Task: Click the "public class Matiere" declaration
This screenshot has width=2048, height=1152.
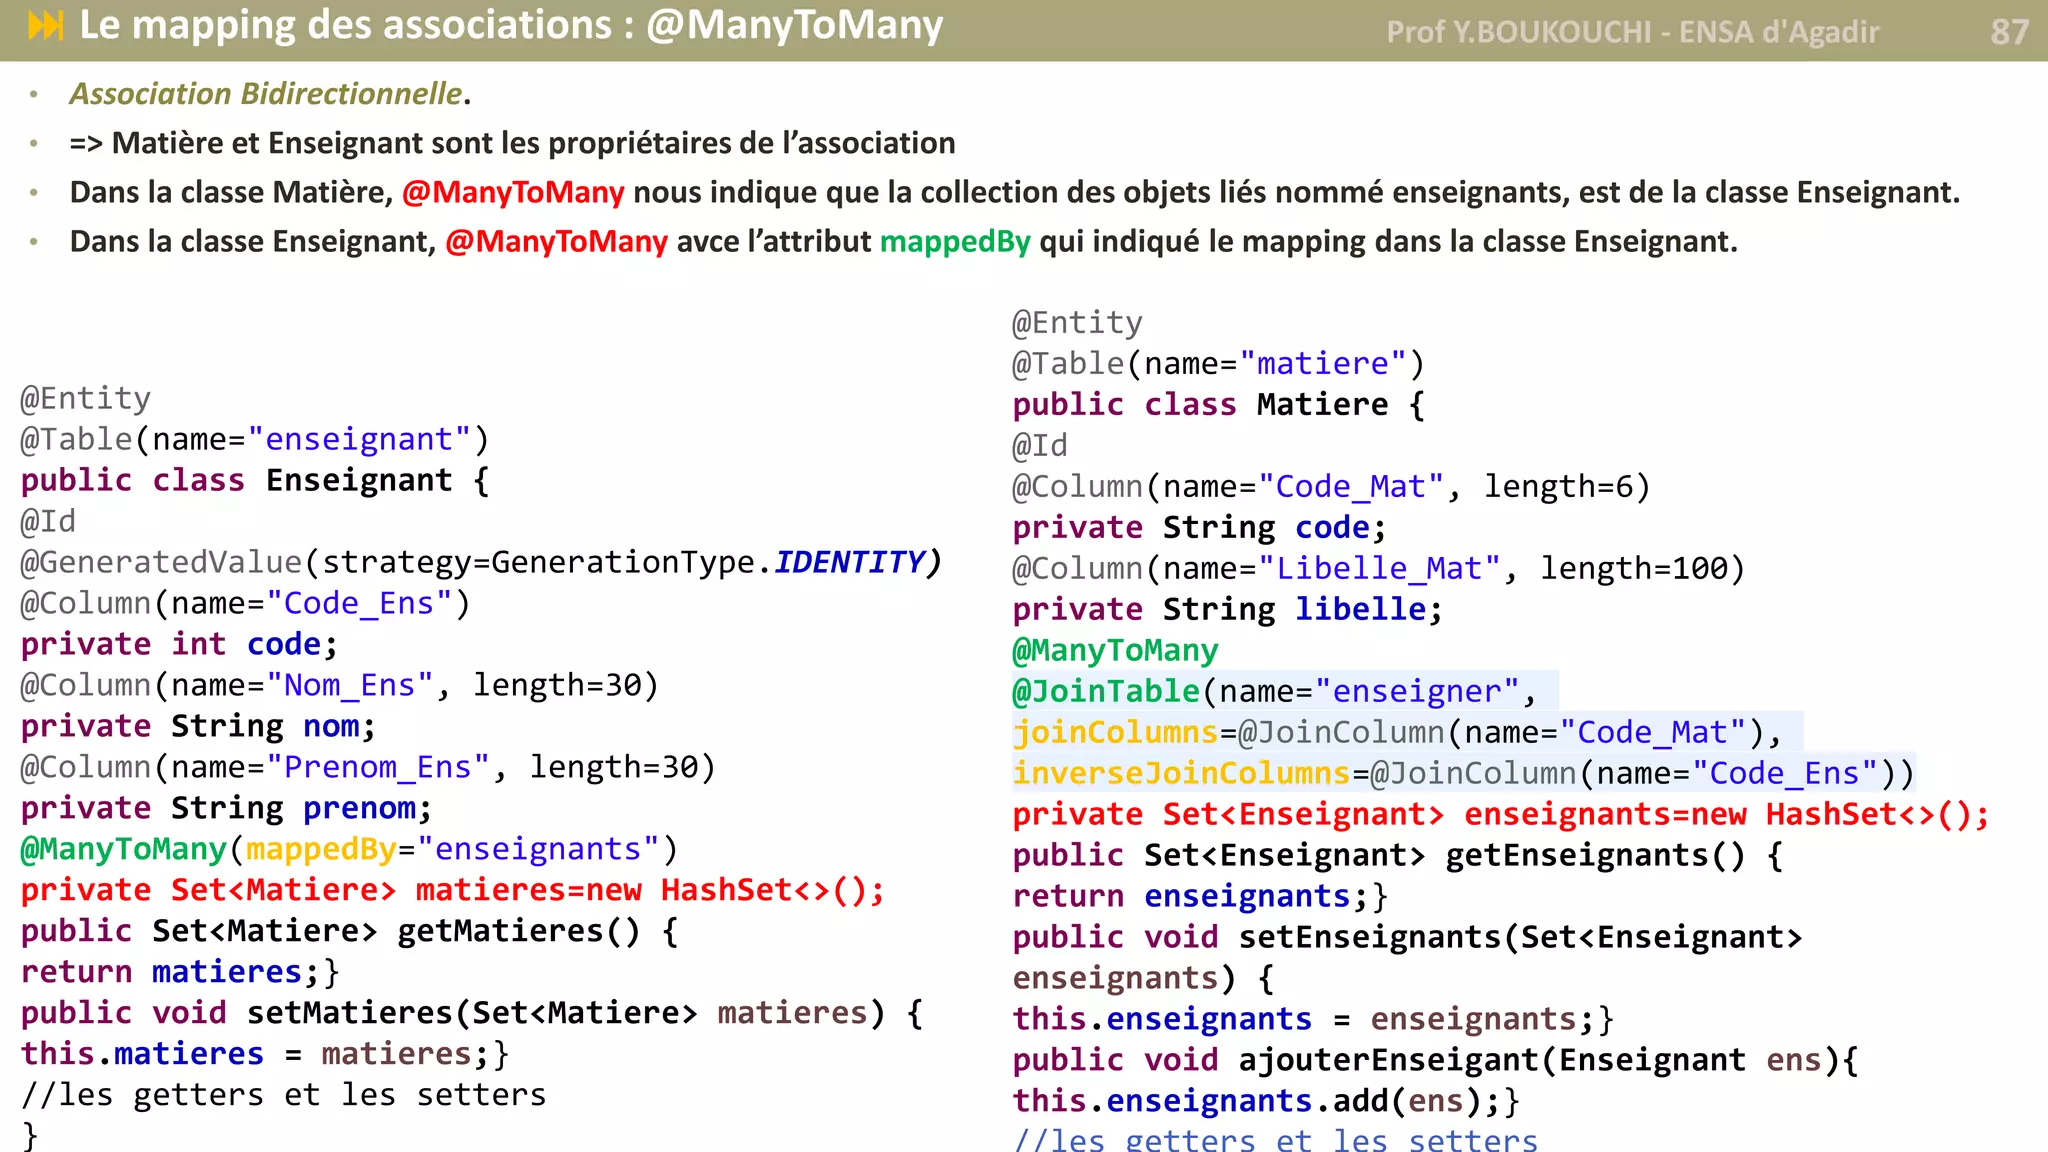Action: point(1217,405)
